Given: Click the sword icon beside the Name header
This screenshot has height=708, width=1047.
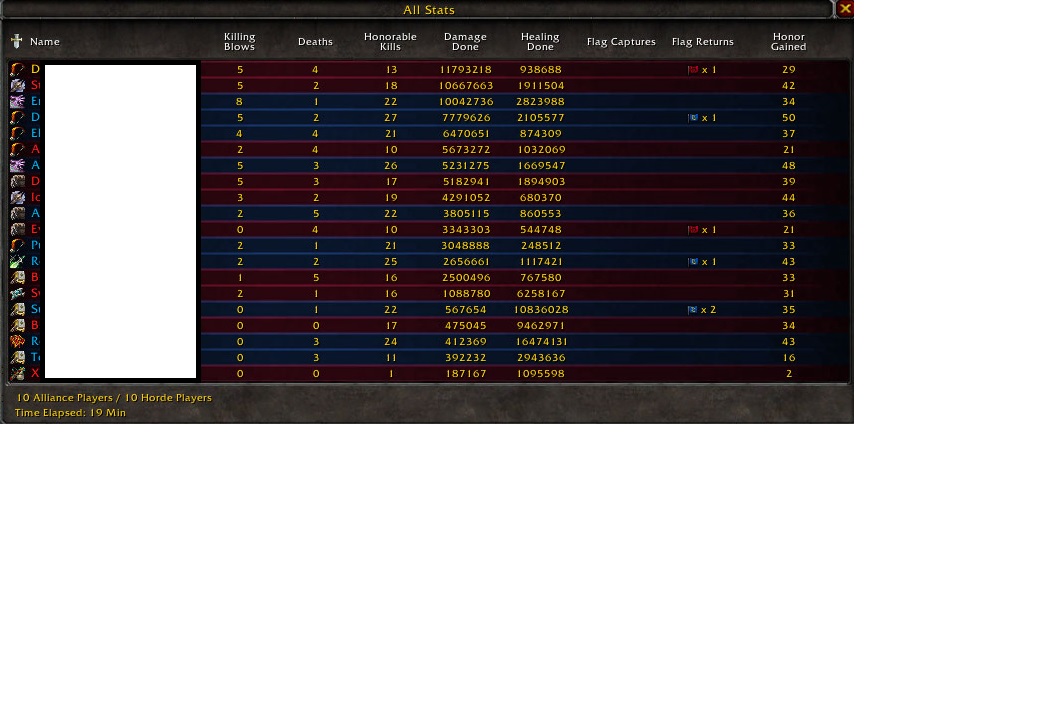Looking at the screenshot, I should tap(17, 42).
